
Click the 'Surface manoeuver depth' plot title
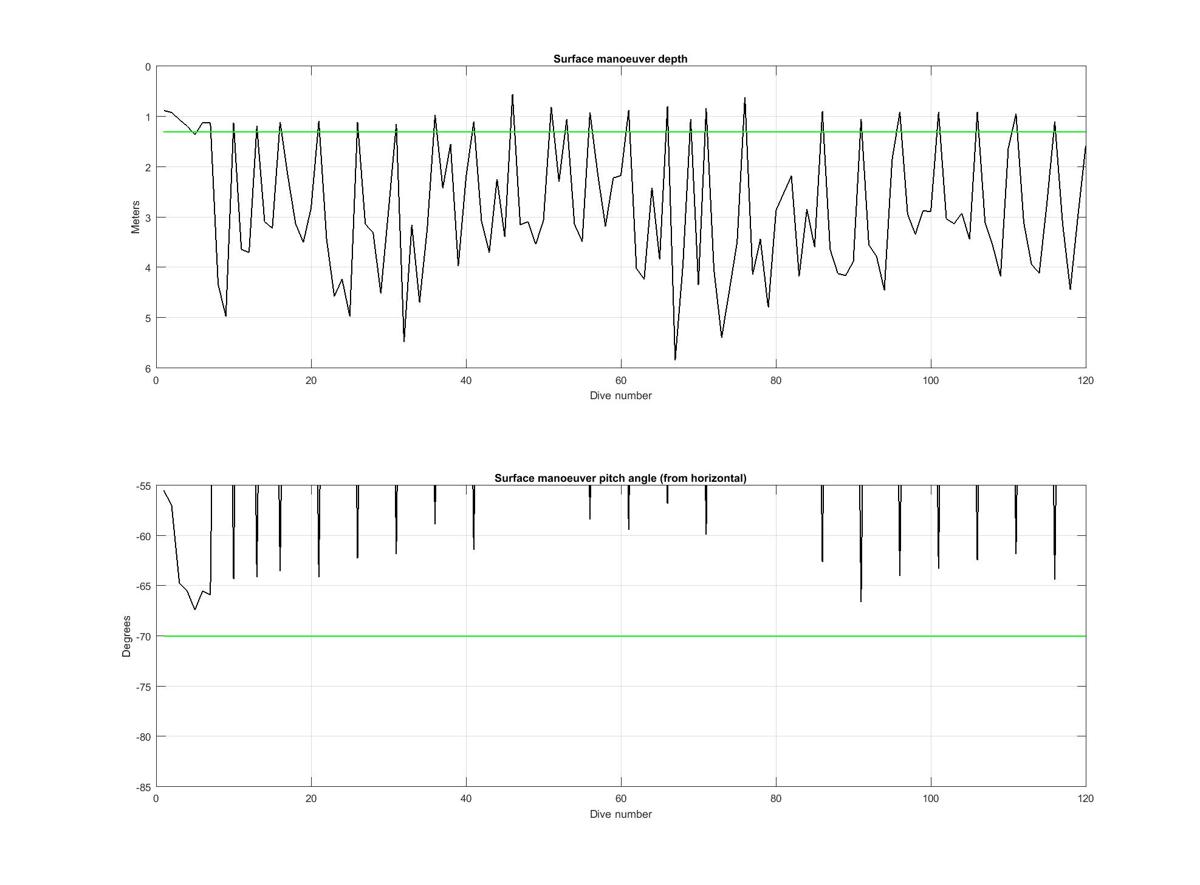pos(620,59)
